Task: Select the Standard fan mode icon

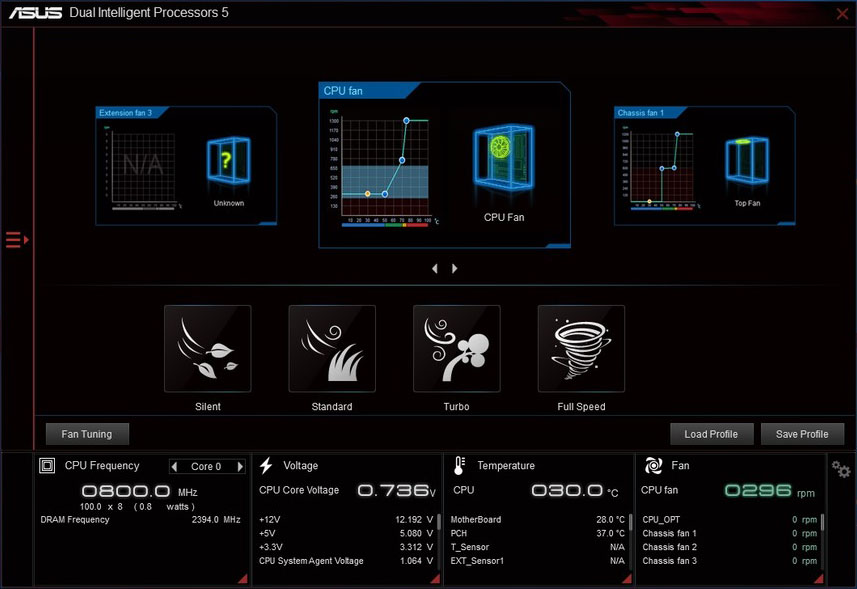Action: (332, 349)
